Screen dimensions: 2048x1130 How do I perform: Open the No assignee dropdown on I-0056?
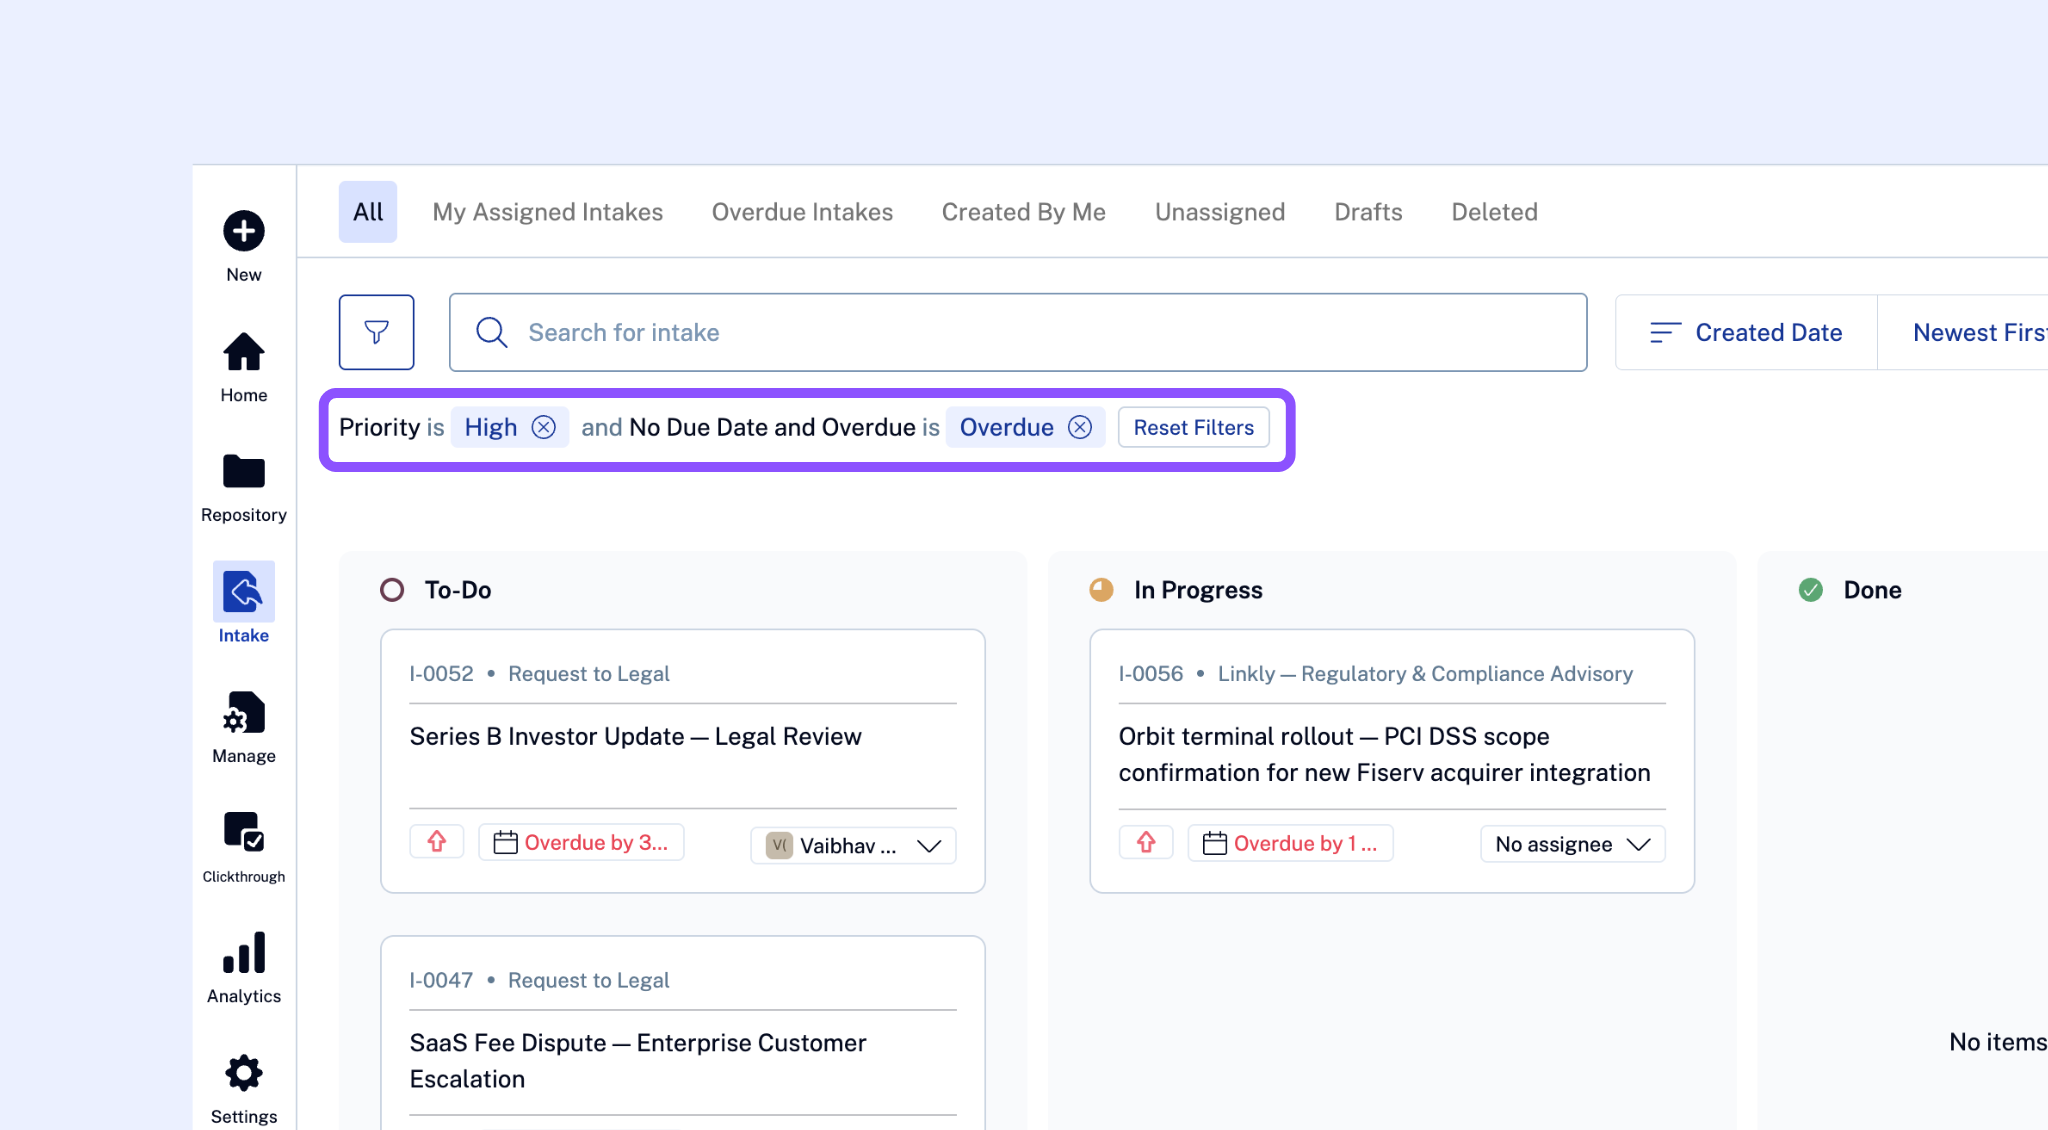tap(1573, 844)
